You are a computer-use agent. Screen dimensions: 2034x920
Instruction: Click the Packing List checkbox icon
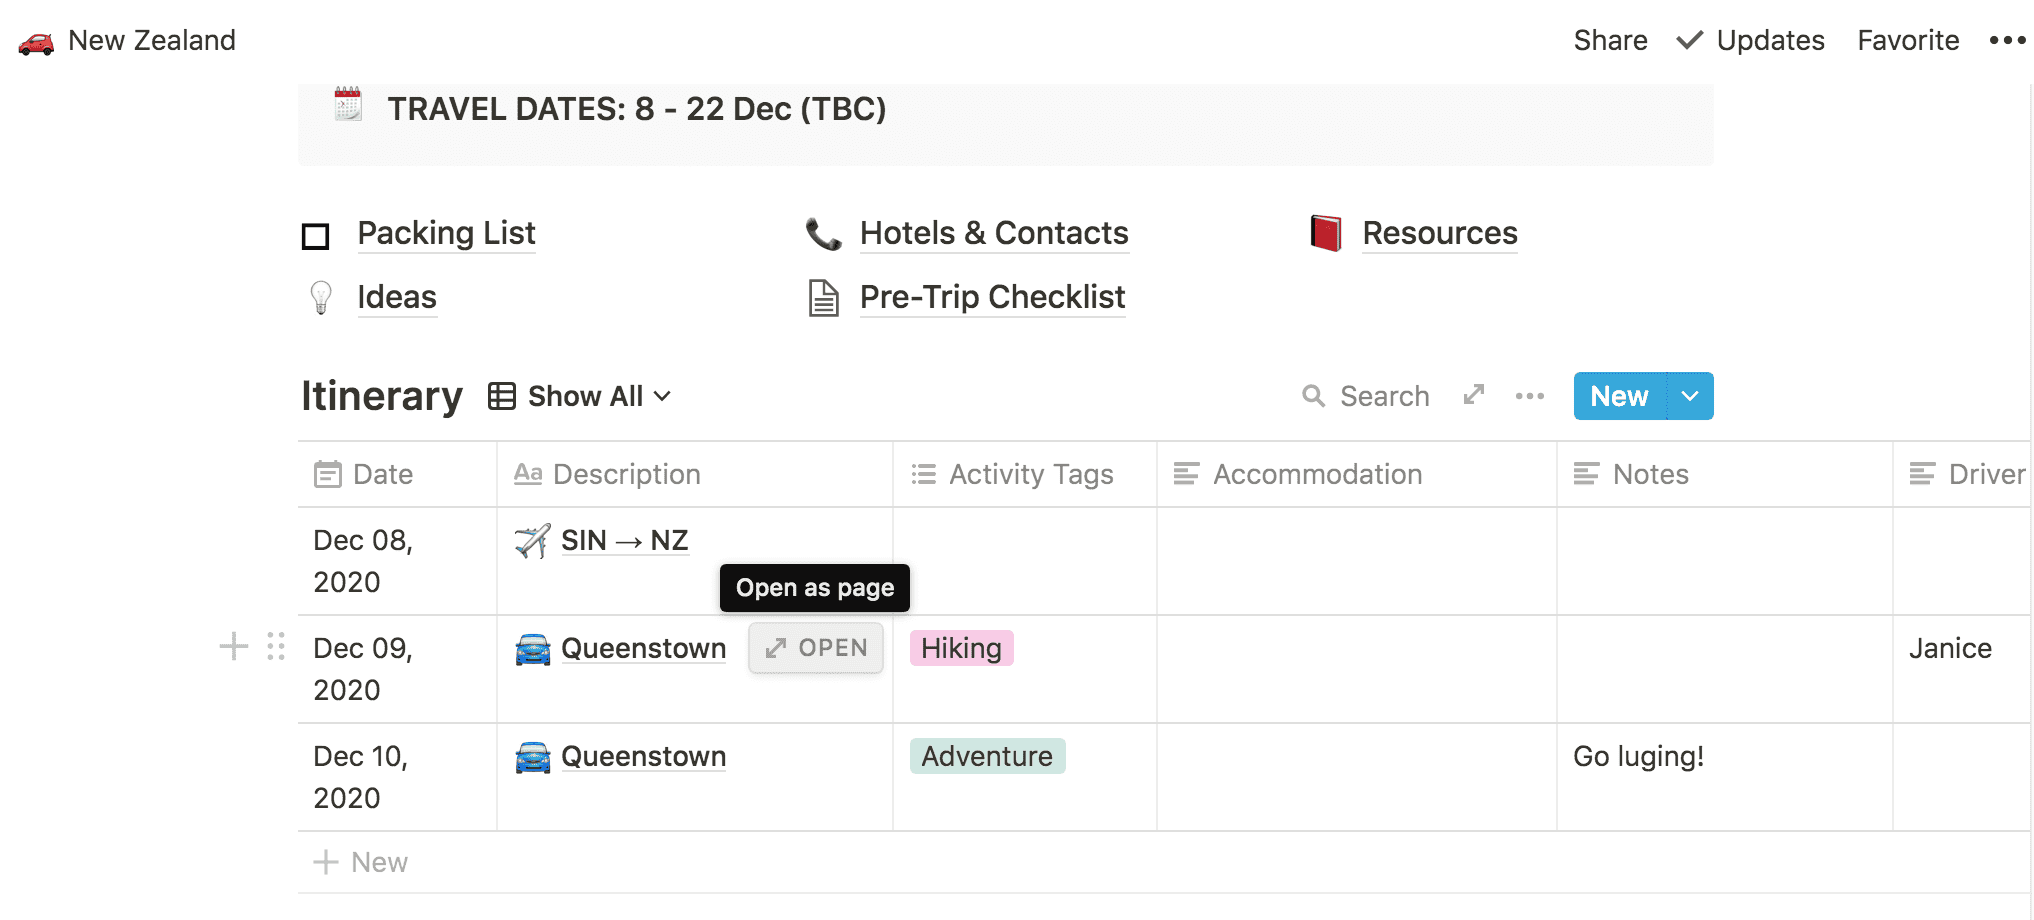coord(316,236)
